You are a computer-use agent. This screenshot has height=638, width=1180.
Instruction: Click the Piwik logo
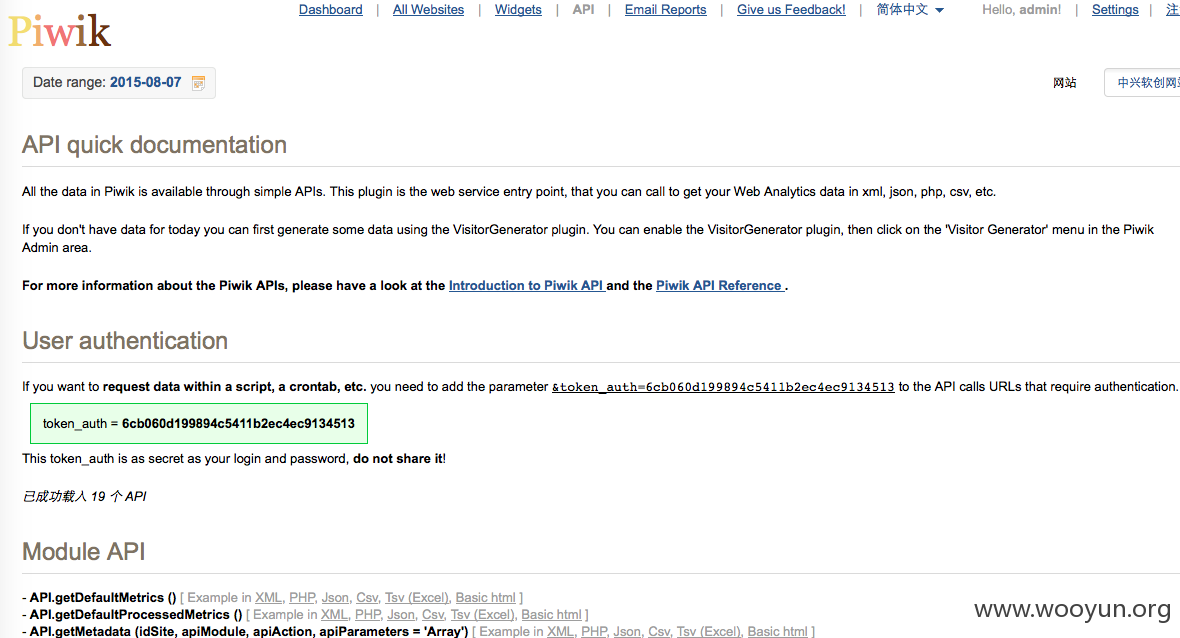59,32
